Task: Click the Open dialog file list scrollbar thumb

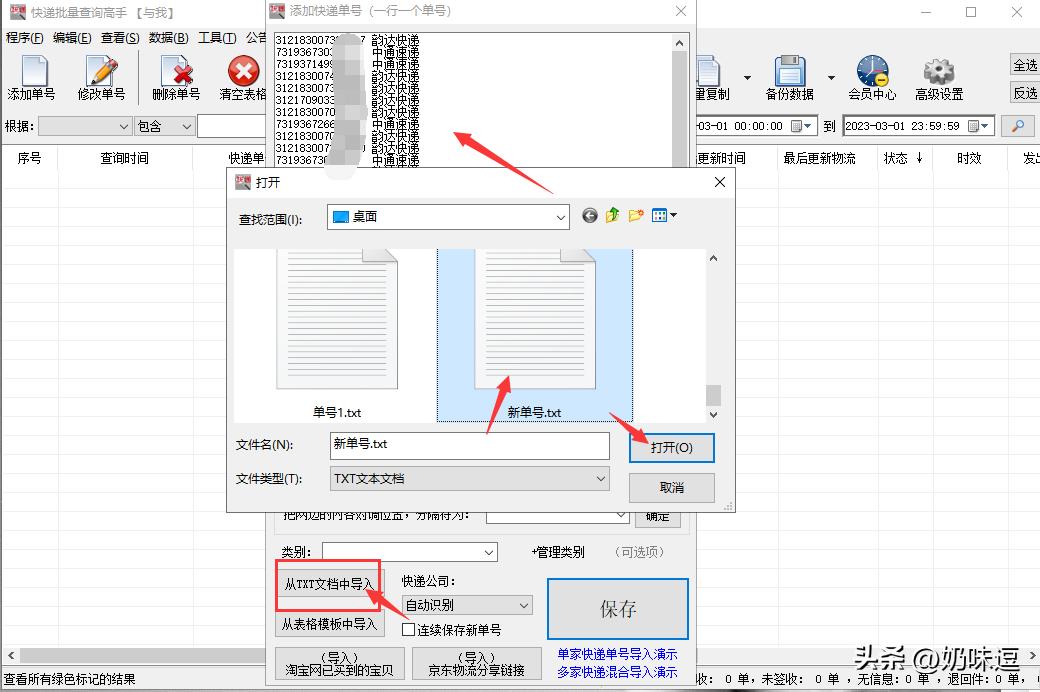Action: 713,395
